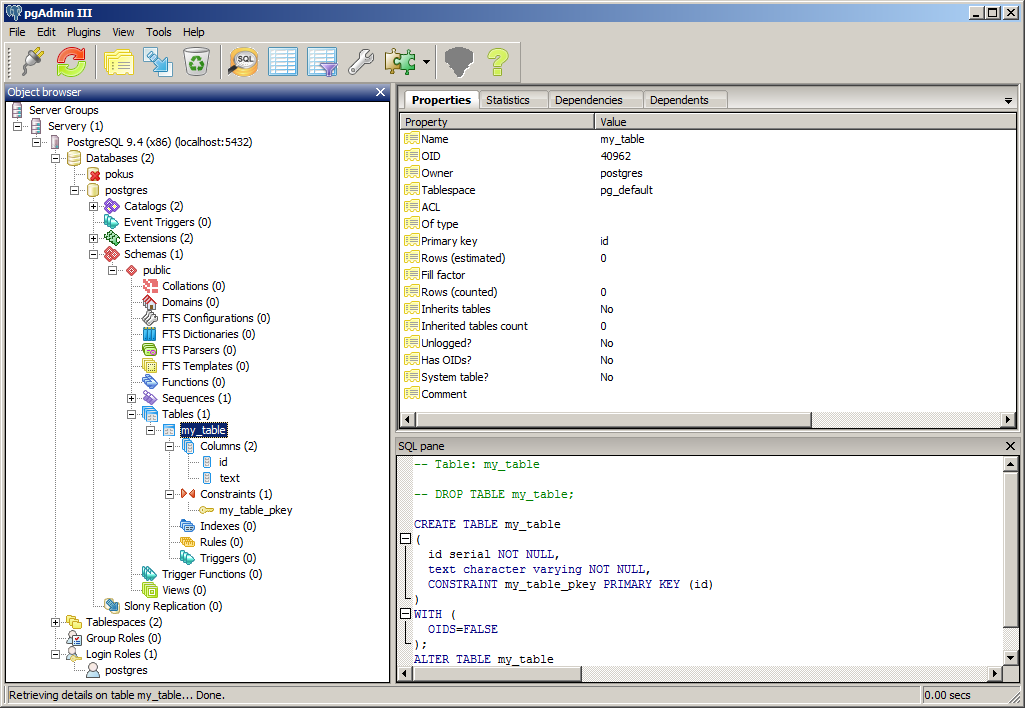Switch to the Statistics tab
This screenshot has height=708, width=1025.
pos(507,100)
